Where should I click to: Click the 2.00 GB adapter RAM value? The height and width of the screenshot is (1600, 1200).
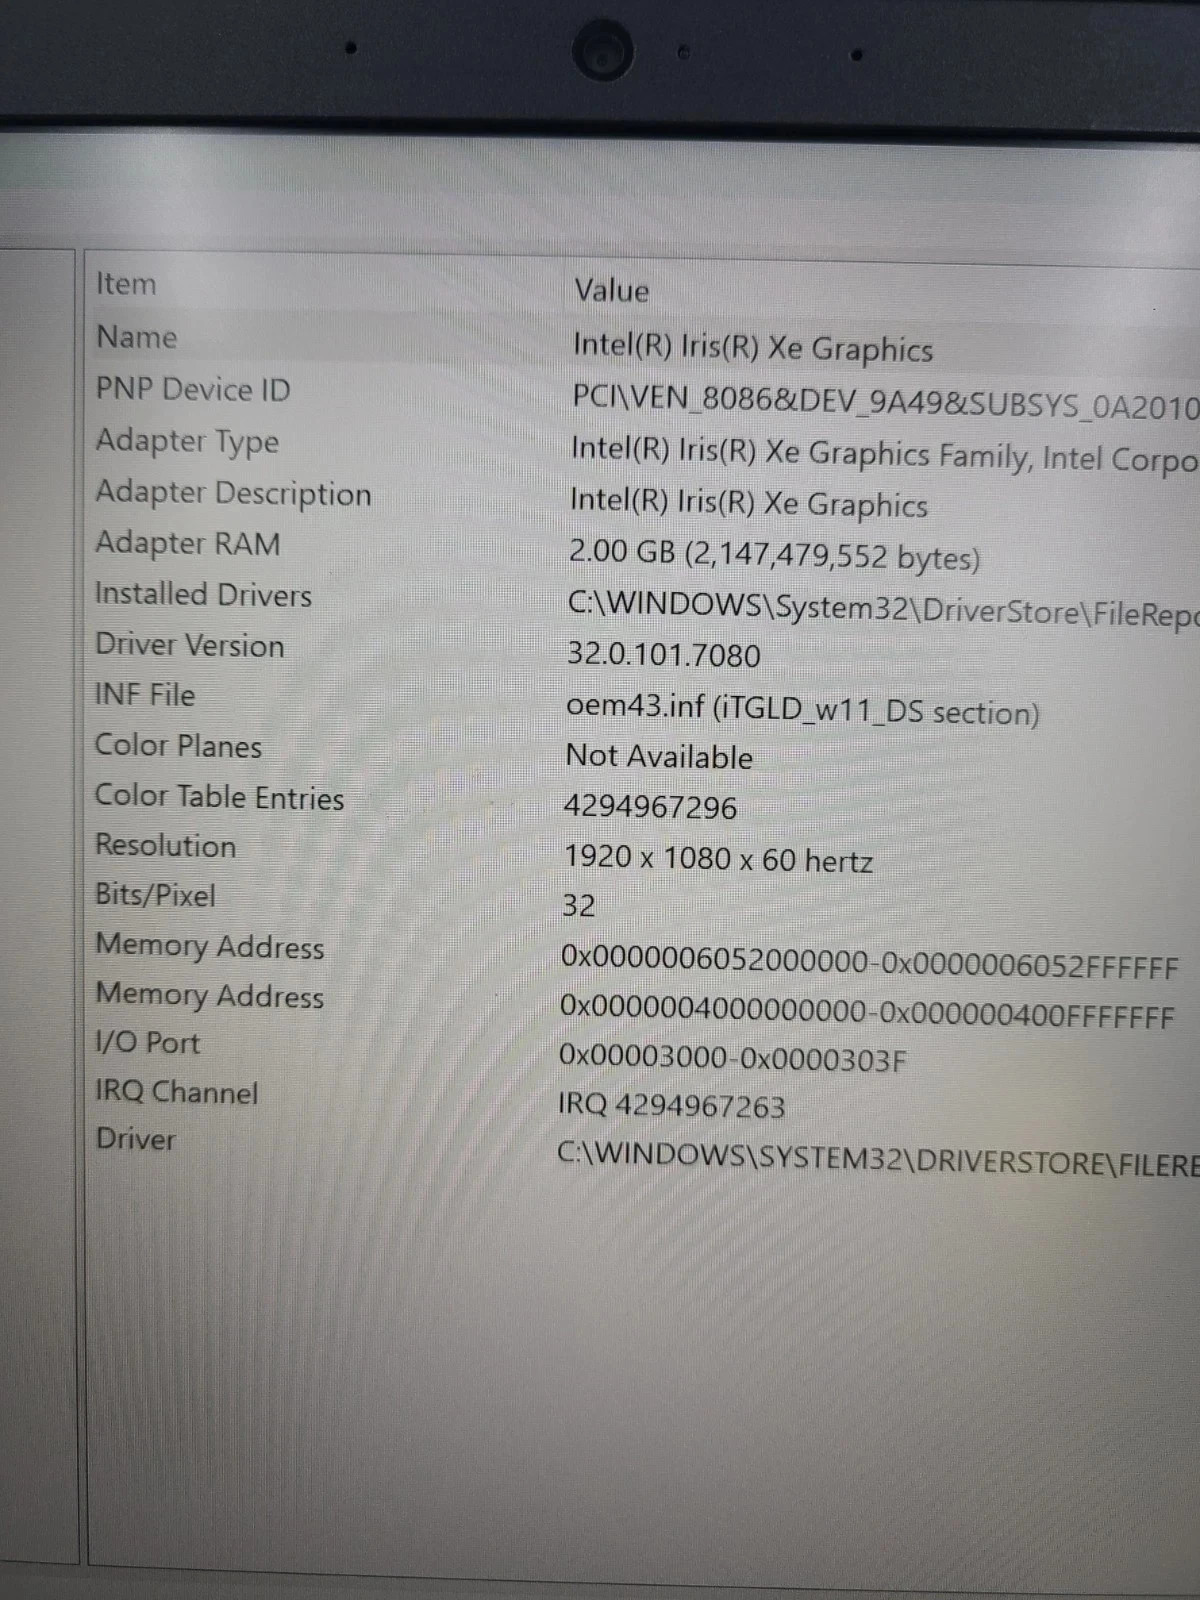774,555
